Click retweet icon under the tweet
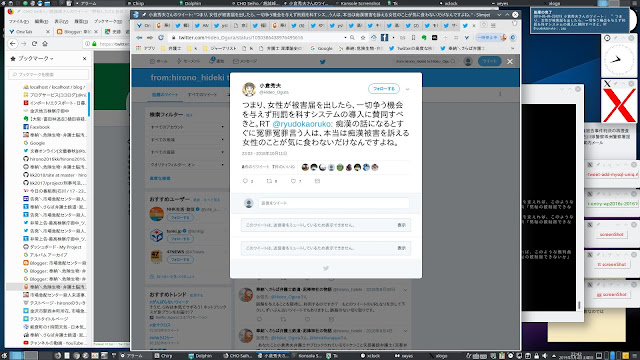This screenshot has width=640, height=360. [269, 181]
